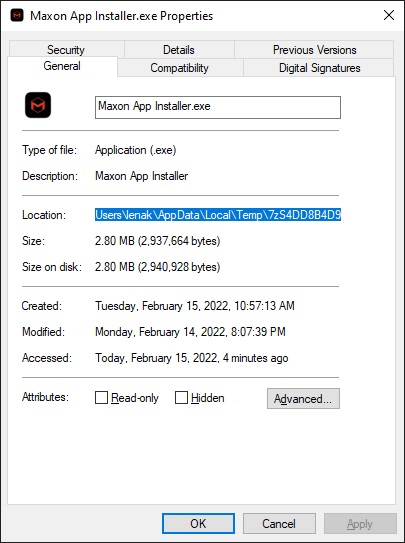Open the Advanced attributes dialog
The image size is (405, 543).
point(303,399)
